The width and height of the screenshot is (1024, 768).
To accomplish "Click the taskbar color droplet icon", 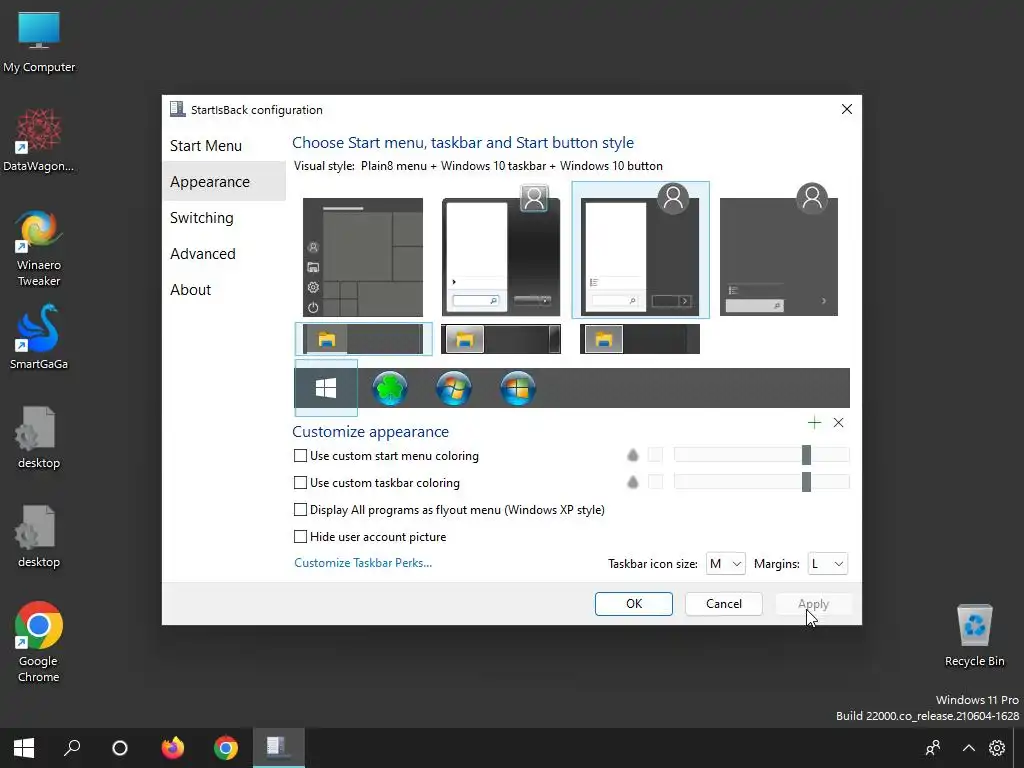I will point(632,483).
